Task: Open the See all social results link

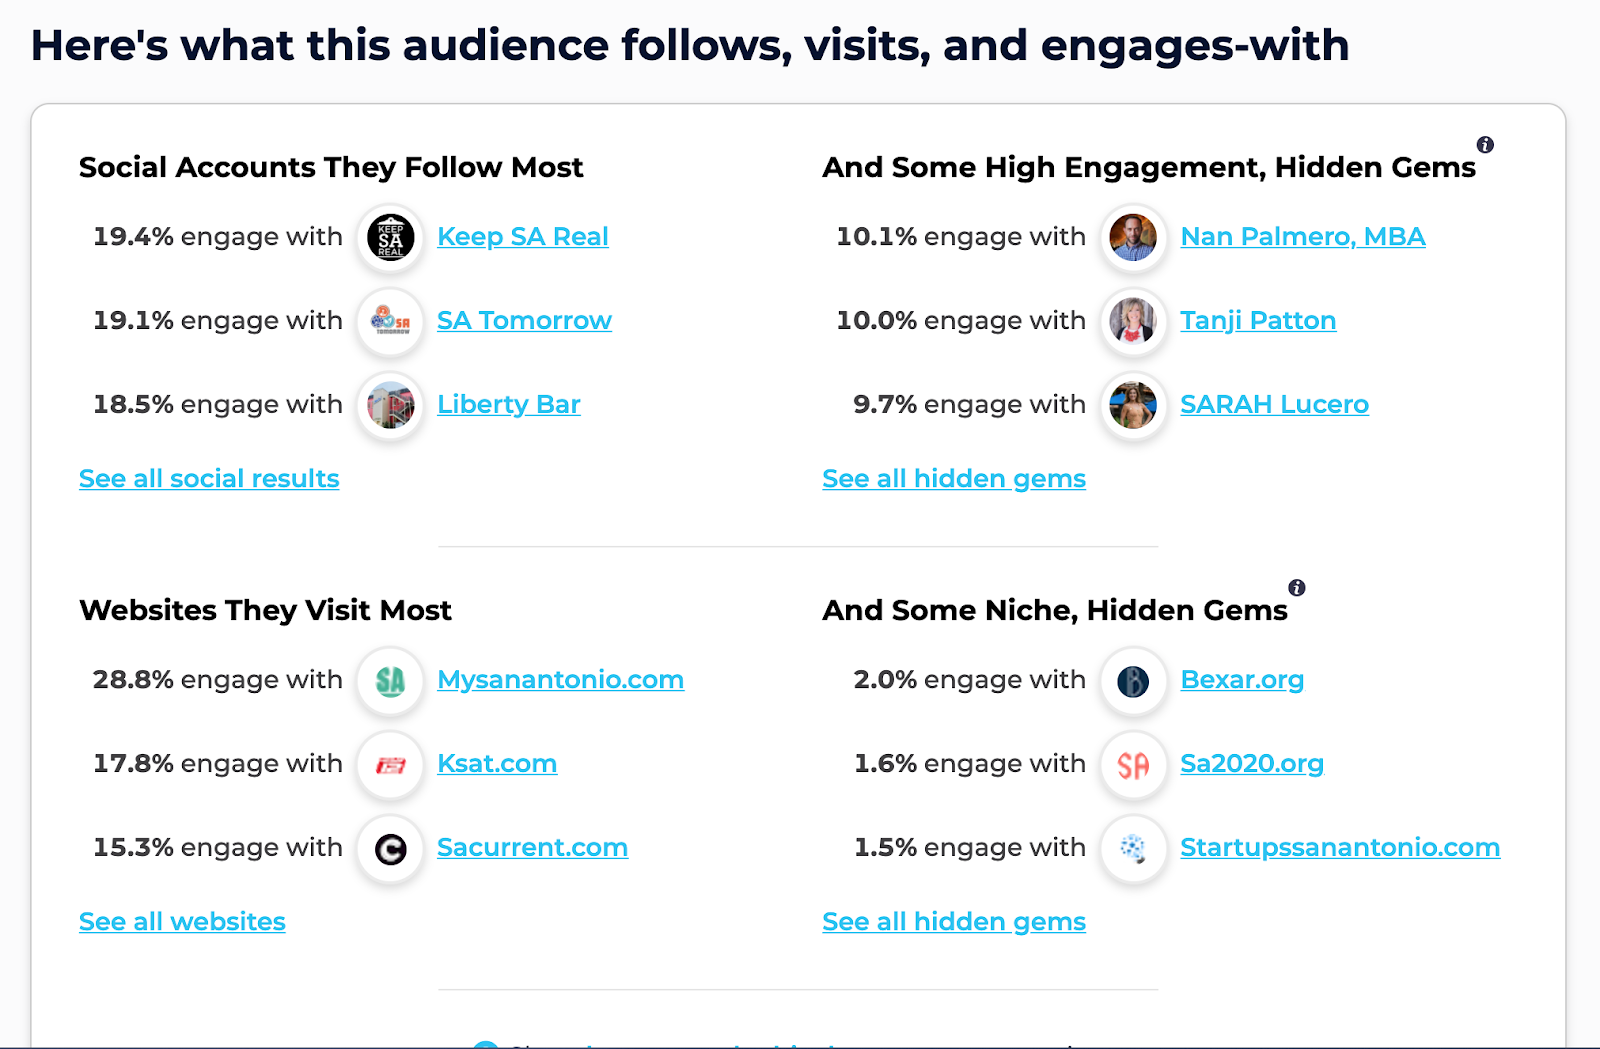Action: (209, 479)
